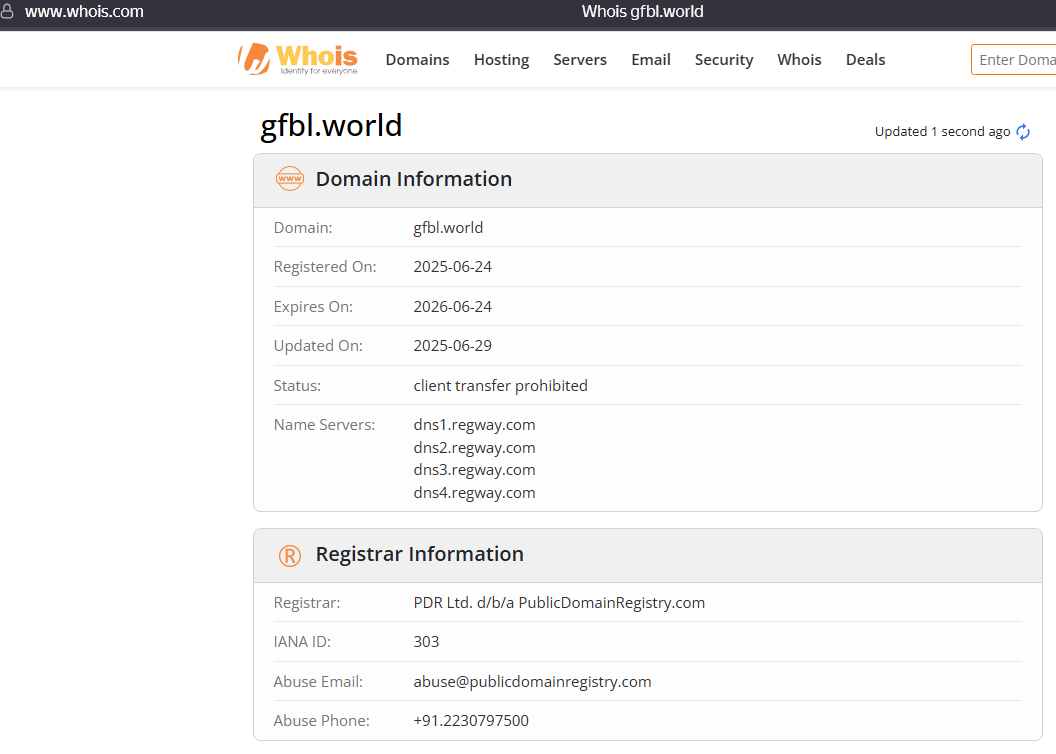This screenshot has width=1056, height=754.
Task: Click abuse phone +91.2230797500
Action: 471,721
